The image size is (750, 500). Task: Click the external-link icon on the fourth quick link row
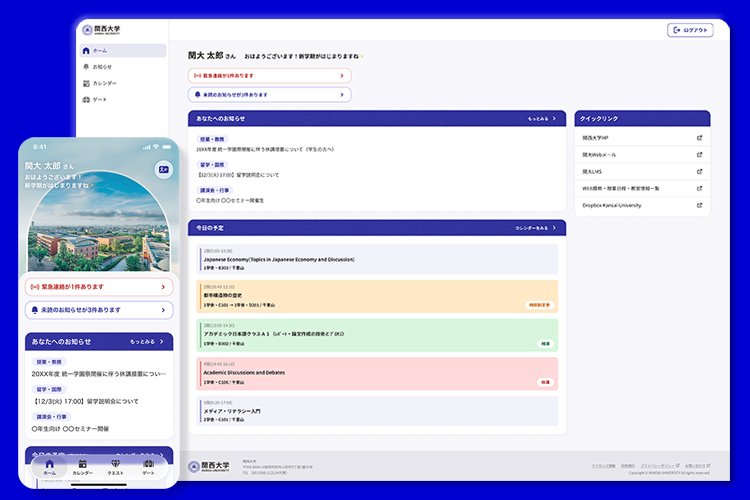(699, 188)
